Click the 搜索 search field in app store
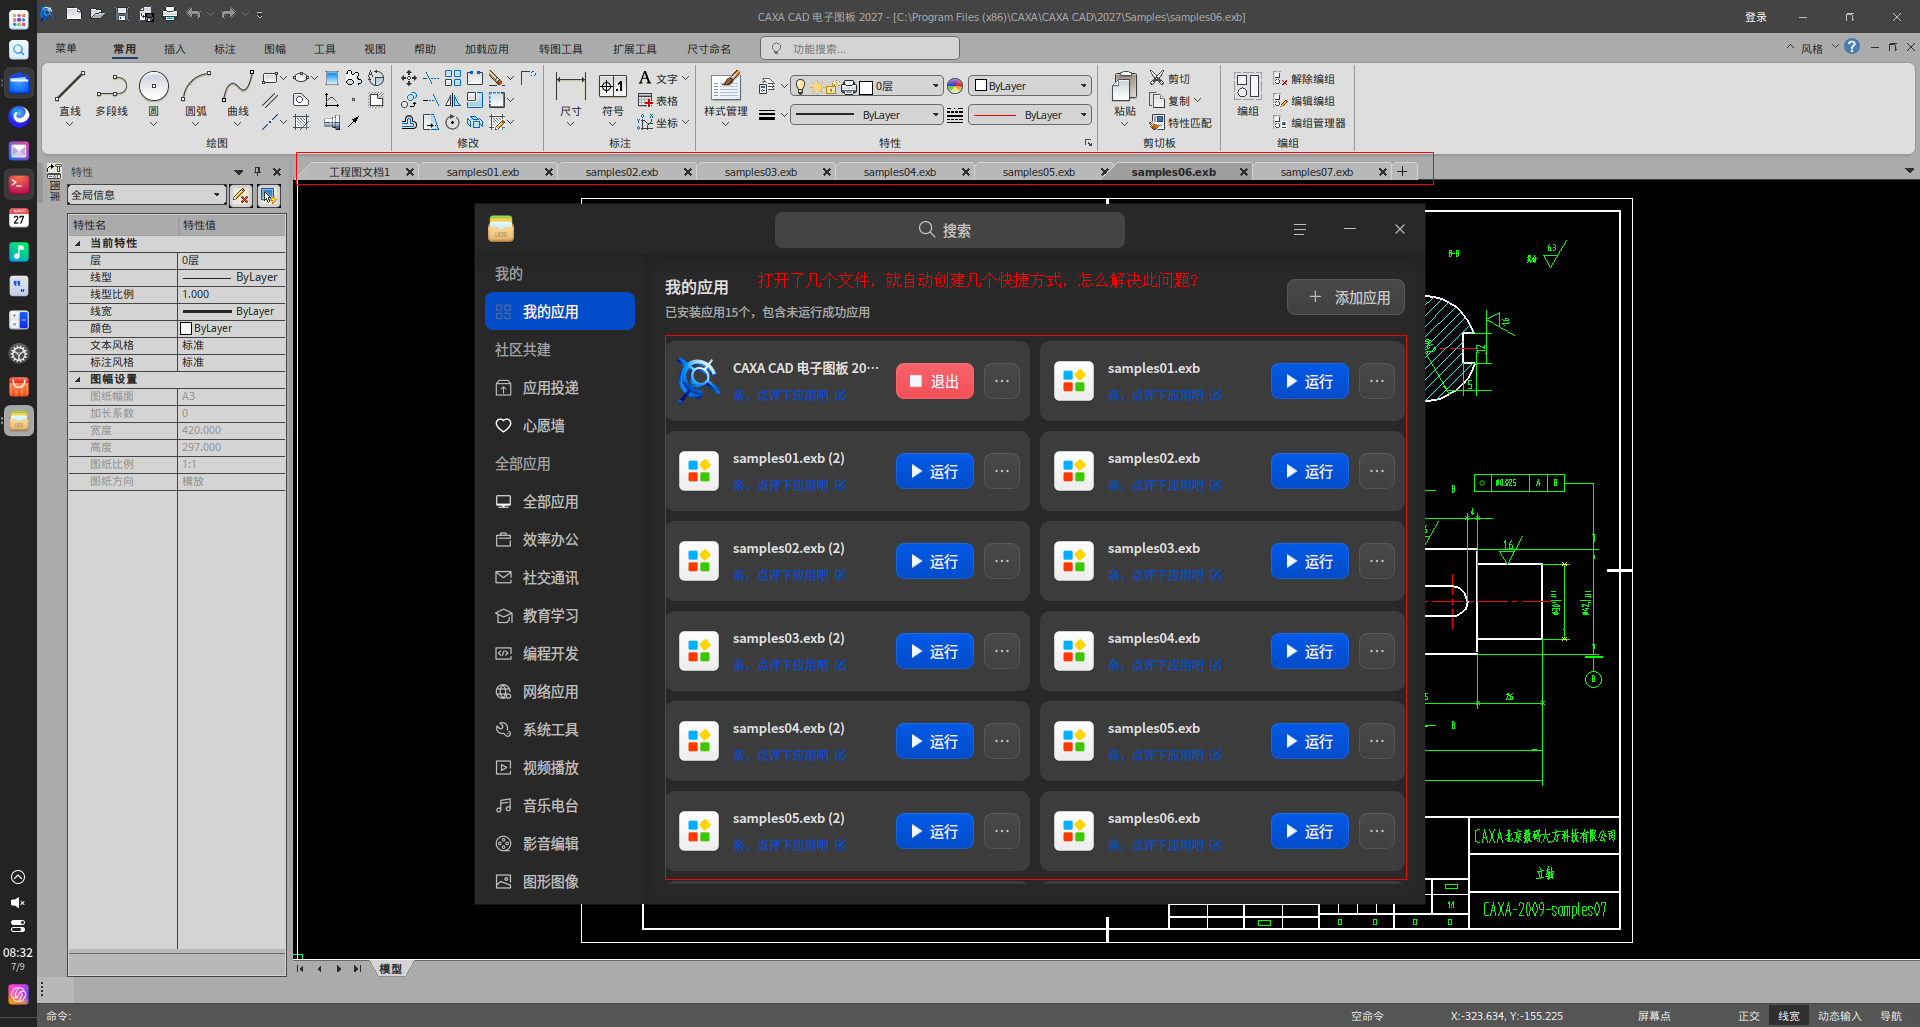The height and width of the screenshot is (1027, 1920). click(x=949, y=230)
